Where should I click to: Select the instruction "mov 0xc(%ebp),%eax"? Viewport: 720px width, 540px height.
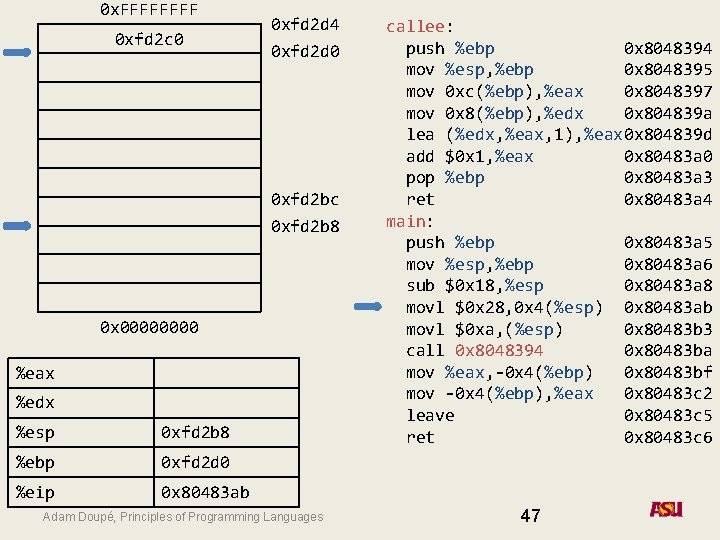pyautogui.click(x=495, y=92)
